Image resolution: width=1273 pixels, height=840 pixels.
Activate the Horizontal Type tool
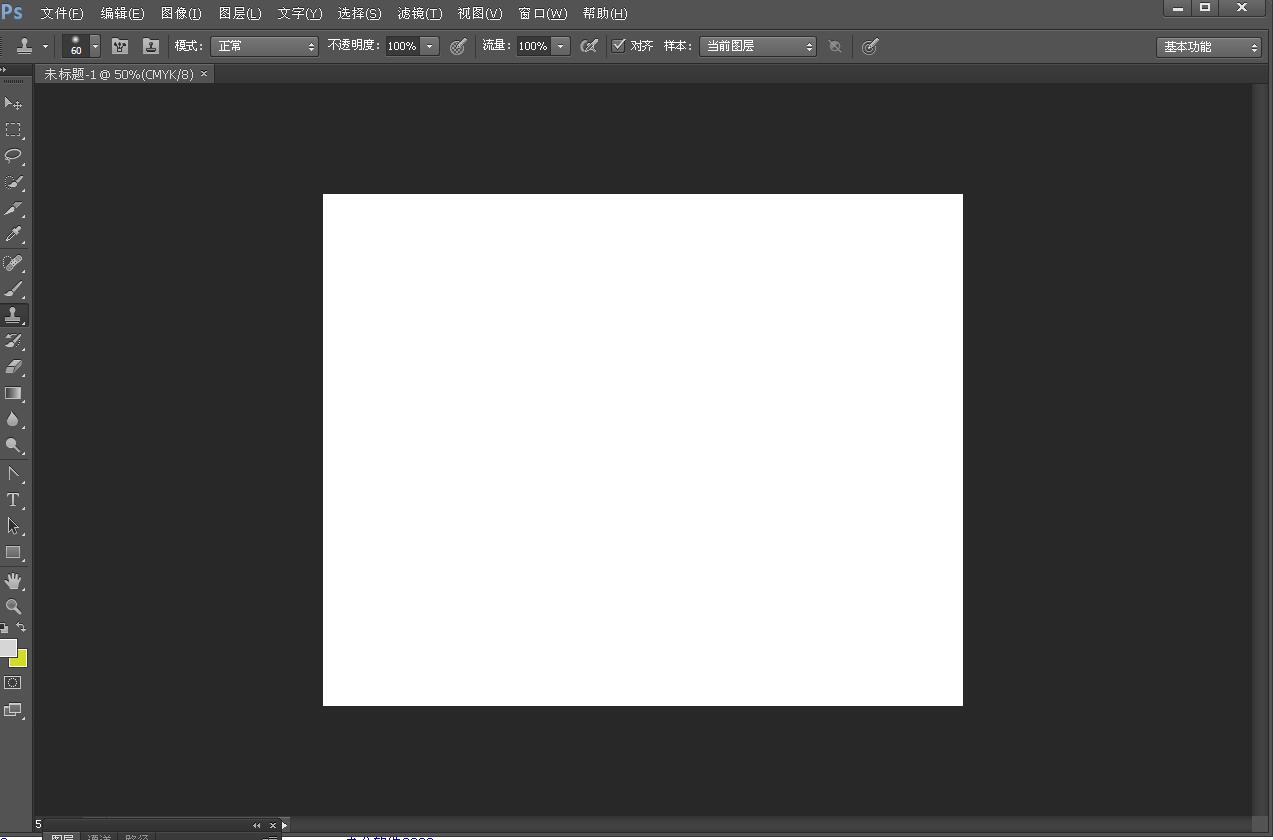point(13,500)
